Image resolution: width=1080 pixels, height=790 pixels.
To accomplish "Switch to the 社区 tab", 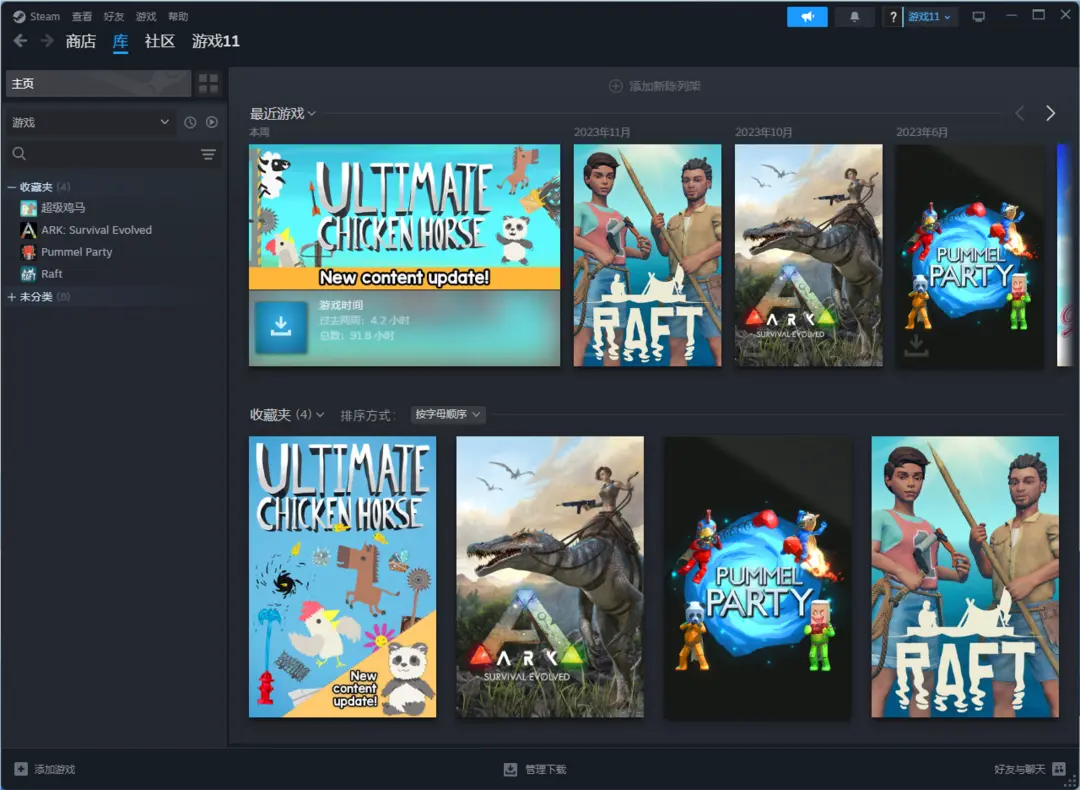I will (x=160, y=41).
